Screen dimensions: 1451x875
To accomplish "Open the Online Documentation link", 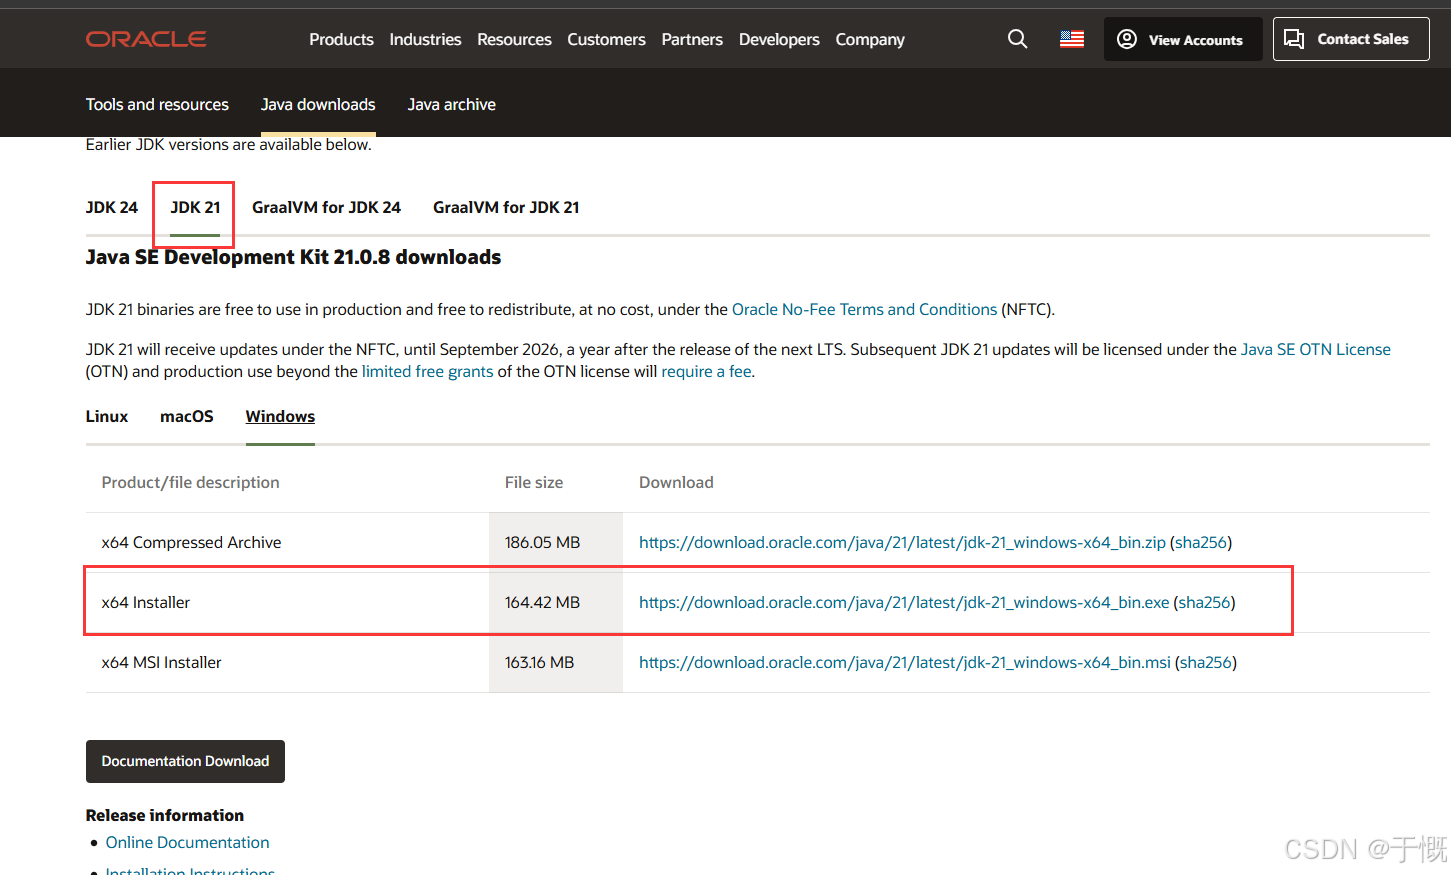I will point(187,842).
